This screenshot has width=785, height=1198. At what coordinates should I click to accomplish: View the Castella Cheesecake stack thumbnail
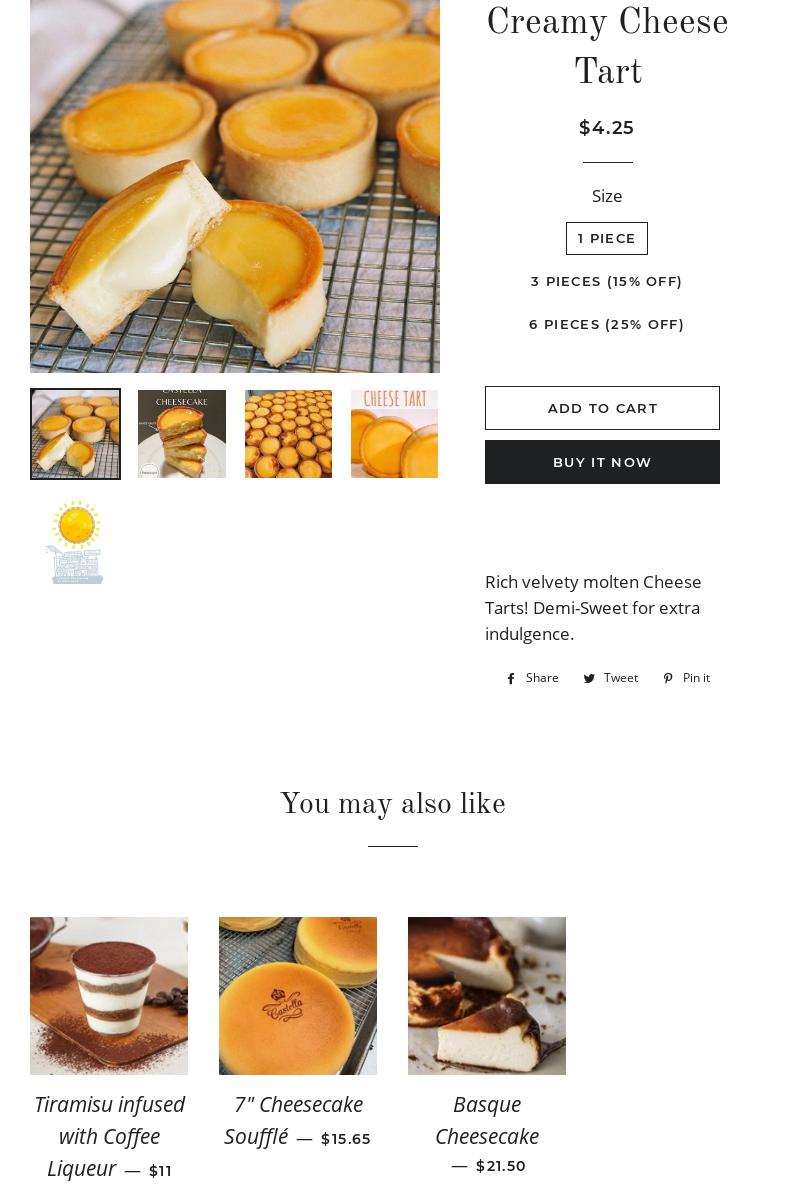point(182,434)
